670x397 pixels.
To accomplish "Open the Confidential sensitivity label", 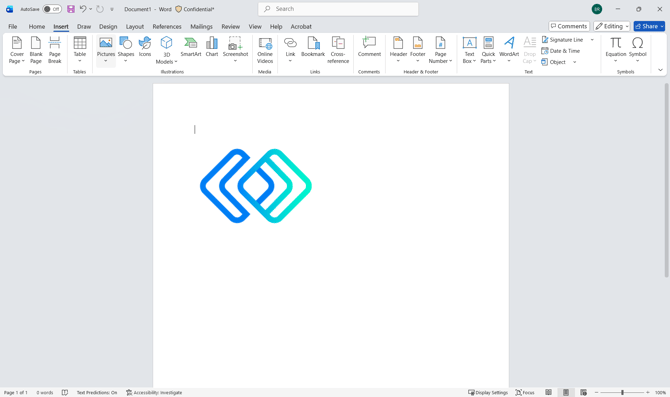I will tap(195, 9).
